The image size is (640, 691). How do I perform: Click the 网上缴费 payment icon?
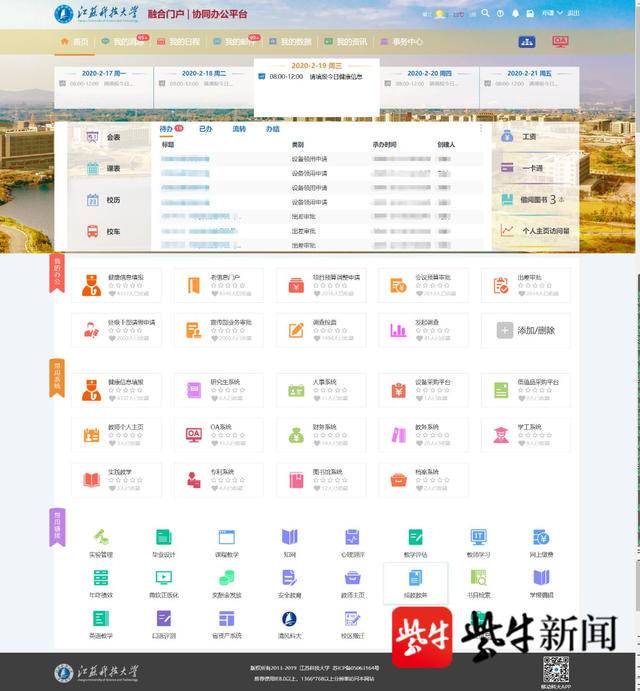[541, 537]
